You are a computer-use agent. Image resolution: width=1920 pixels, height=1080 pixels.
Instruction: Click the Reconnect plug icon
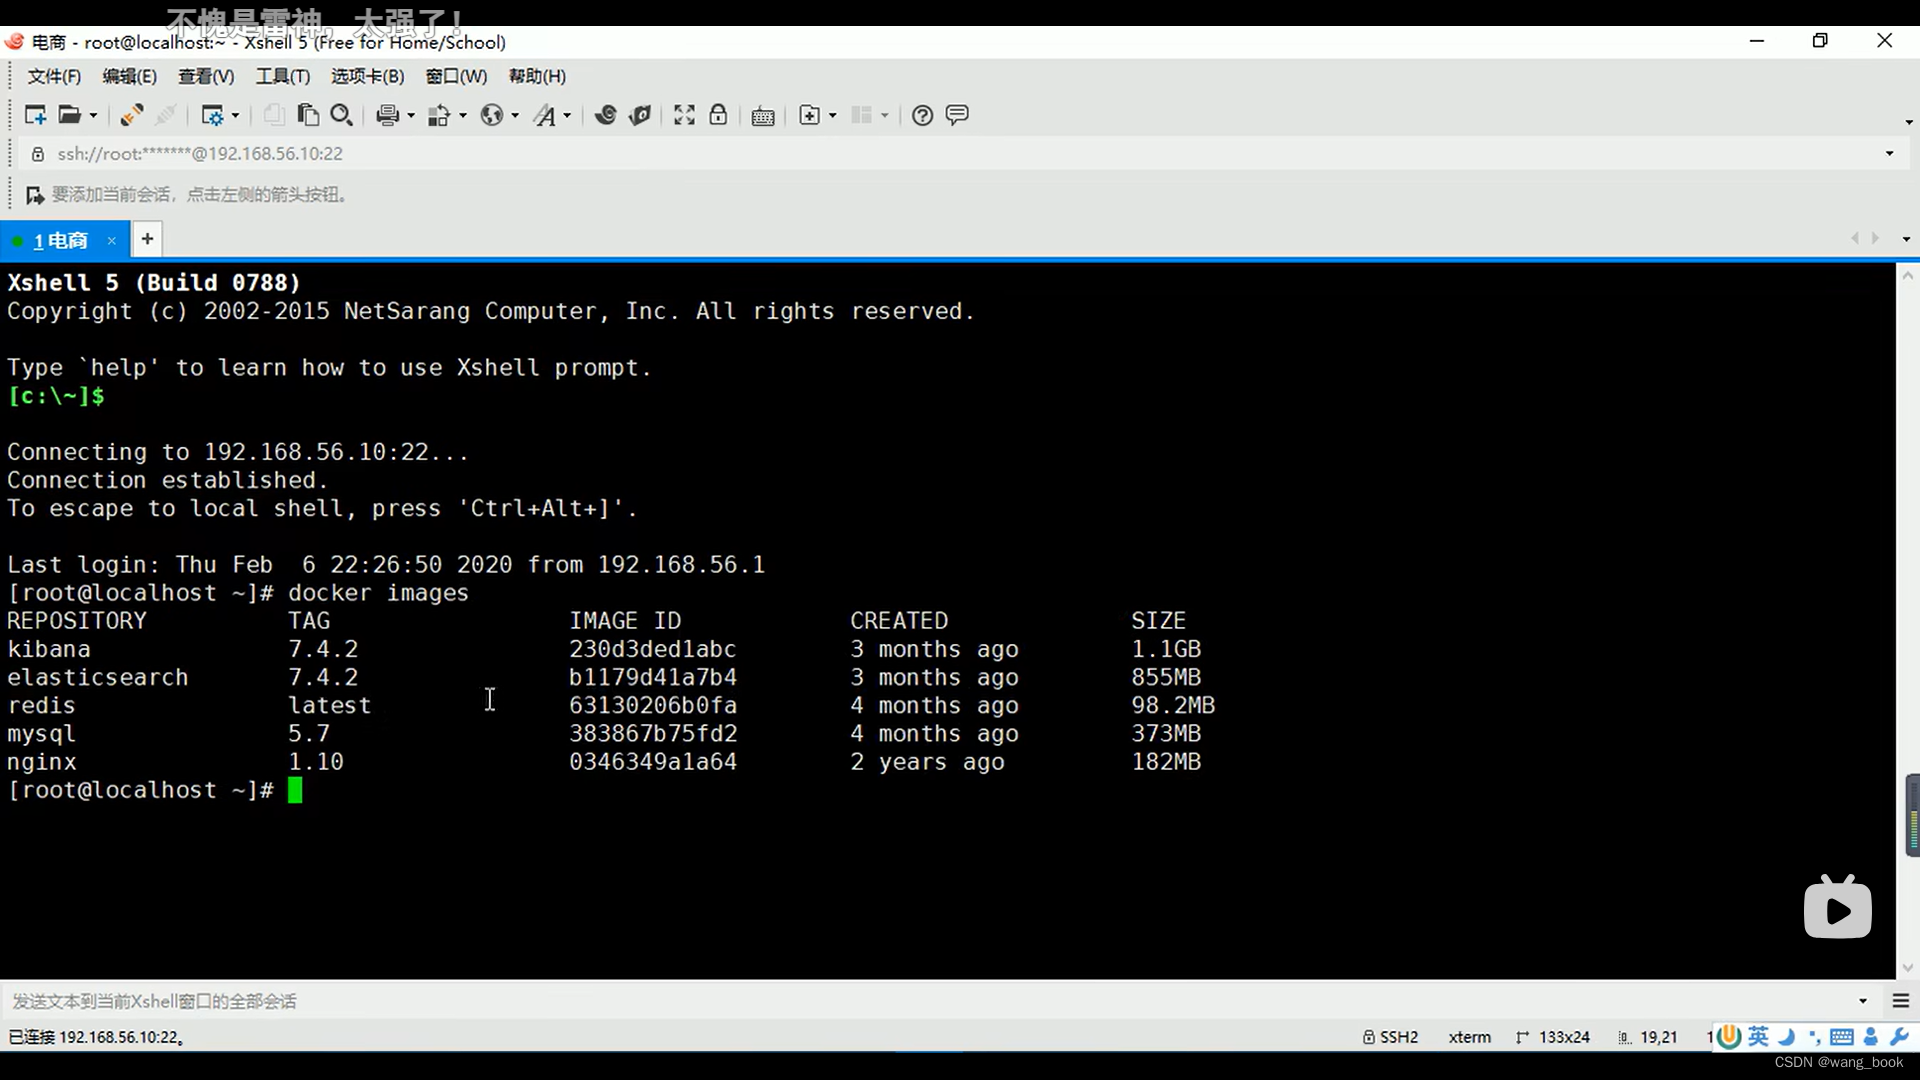[131, 115]
